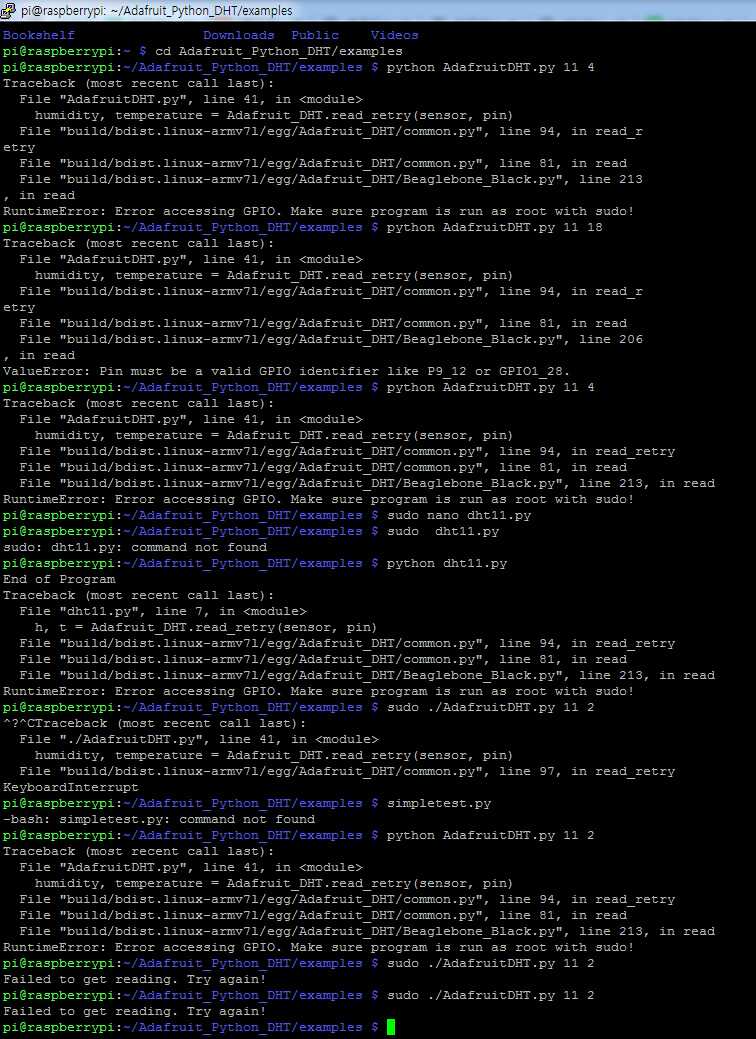Select the 'Bookshelf' directory name
Screen dimensions: 756x1039
(39, 35)
